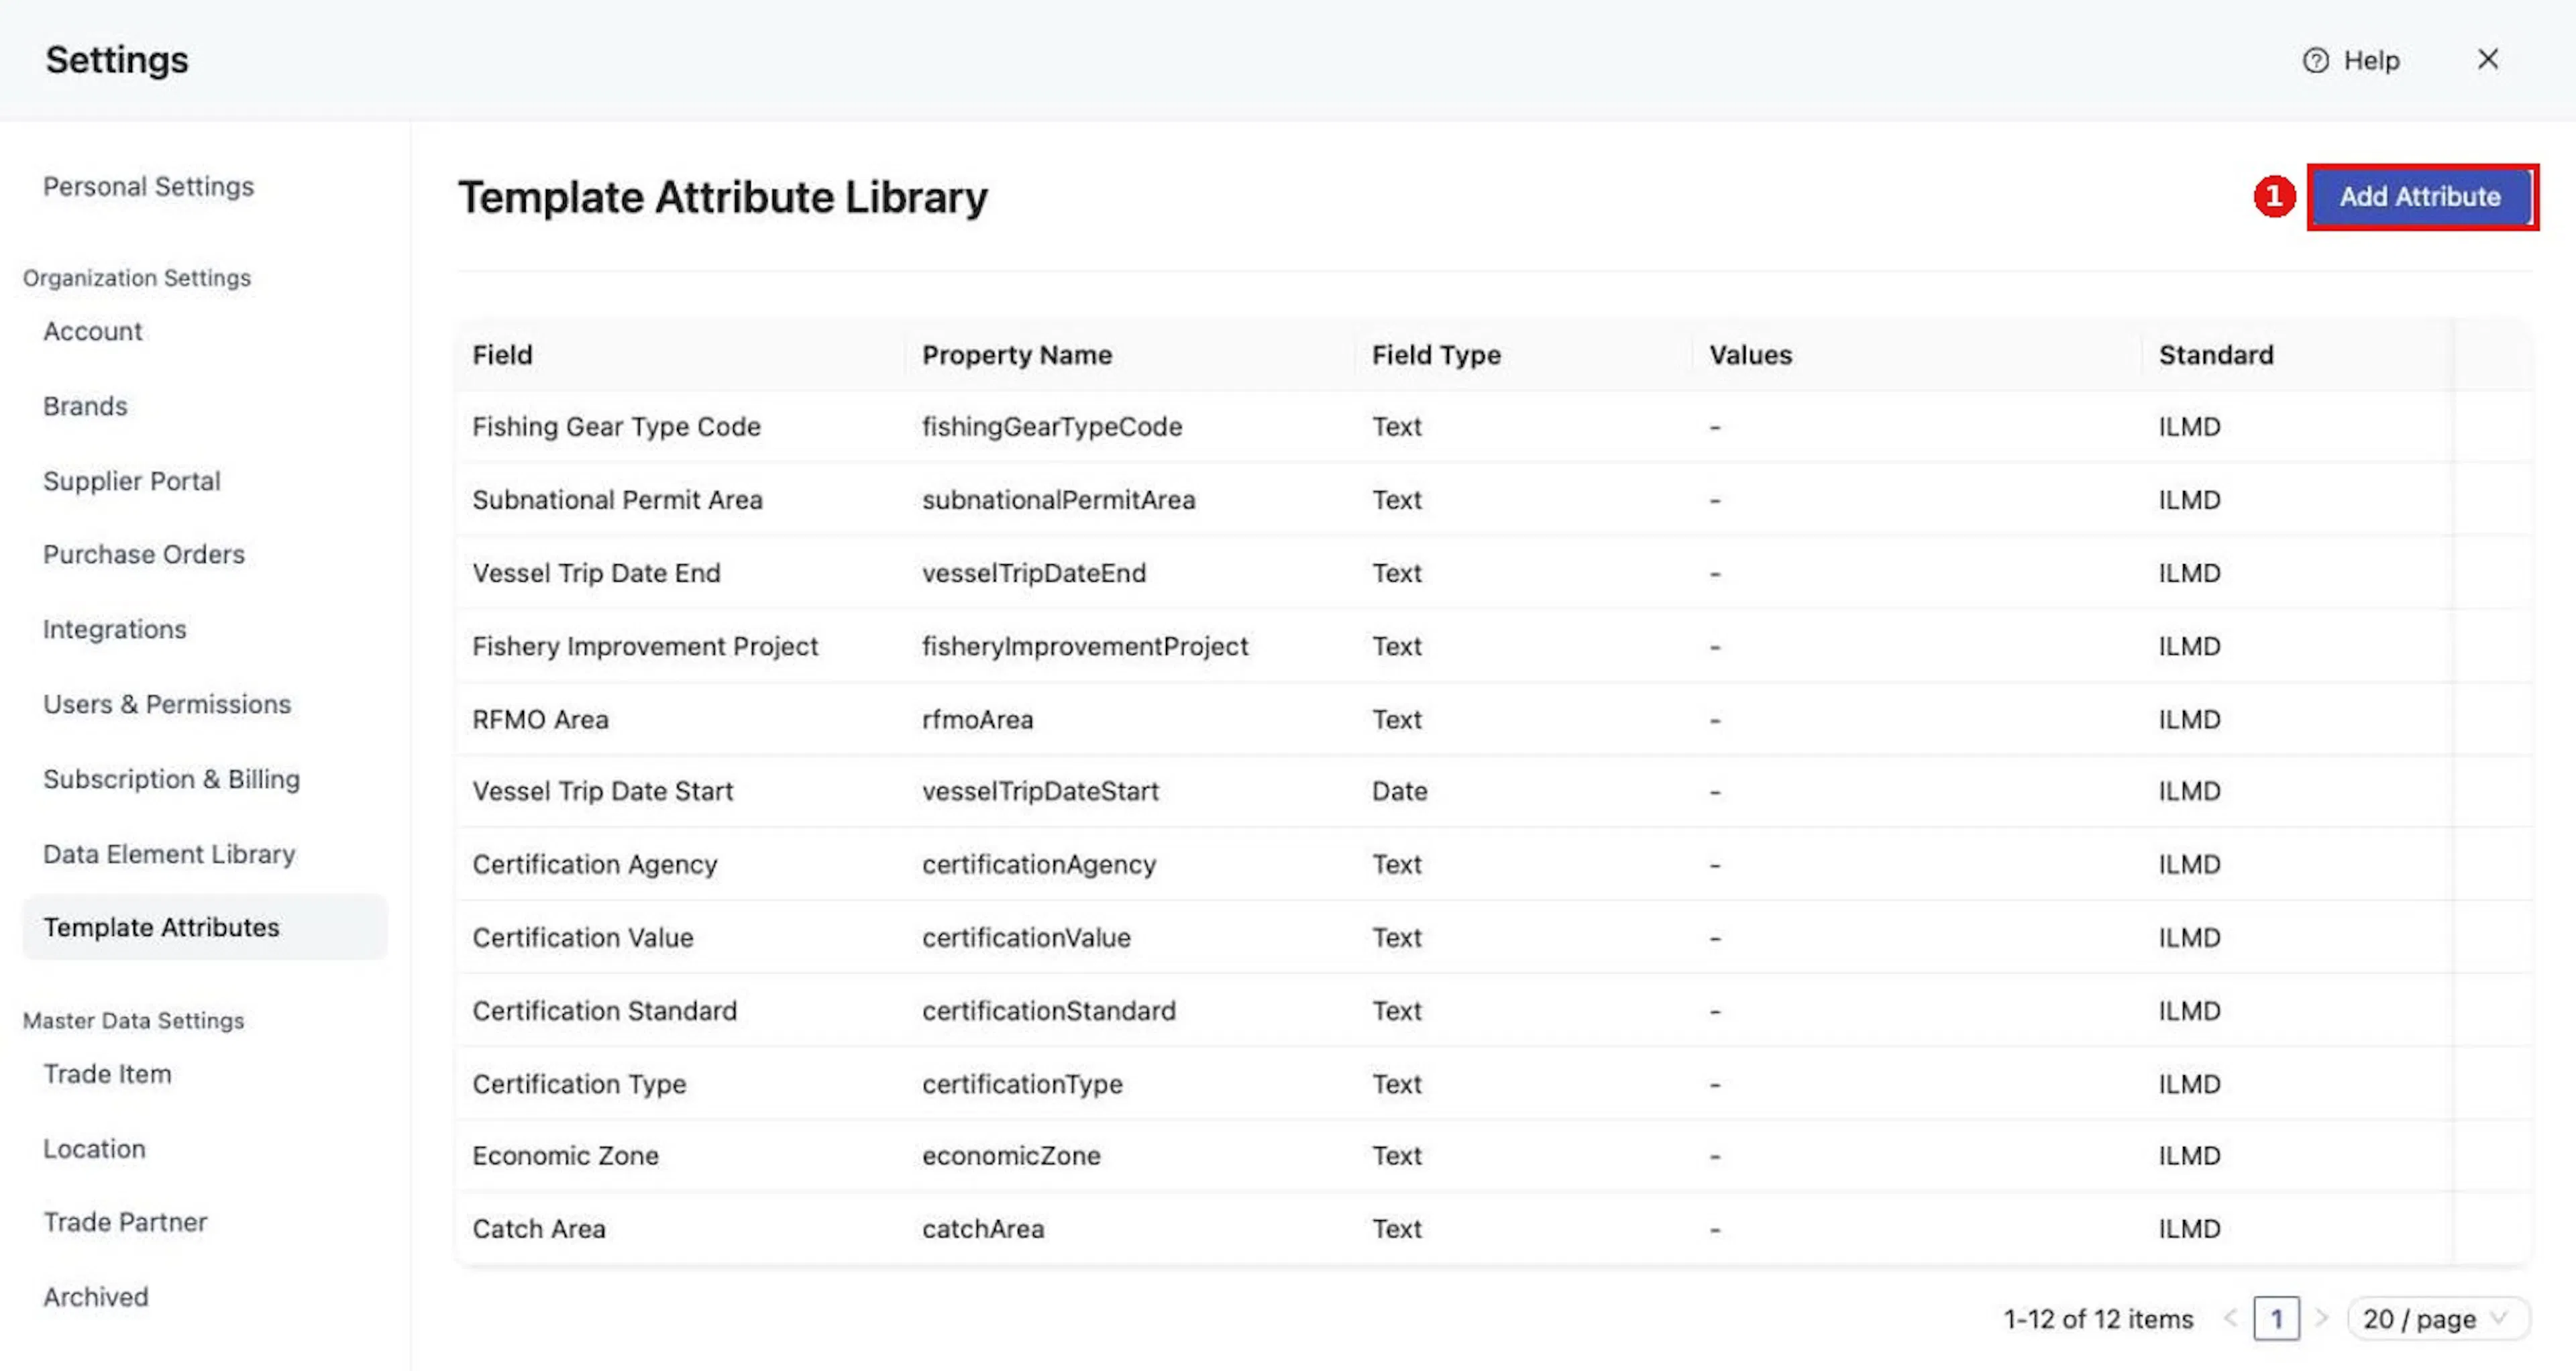
Task: Select the Certification Standard row
Action: tap(1494, 1011)
